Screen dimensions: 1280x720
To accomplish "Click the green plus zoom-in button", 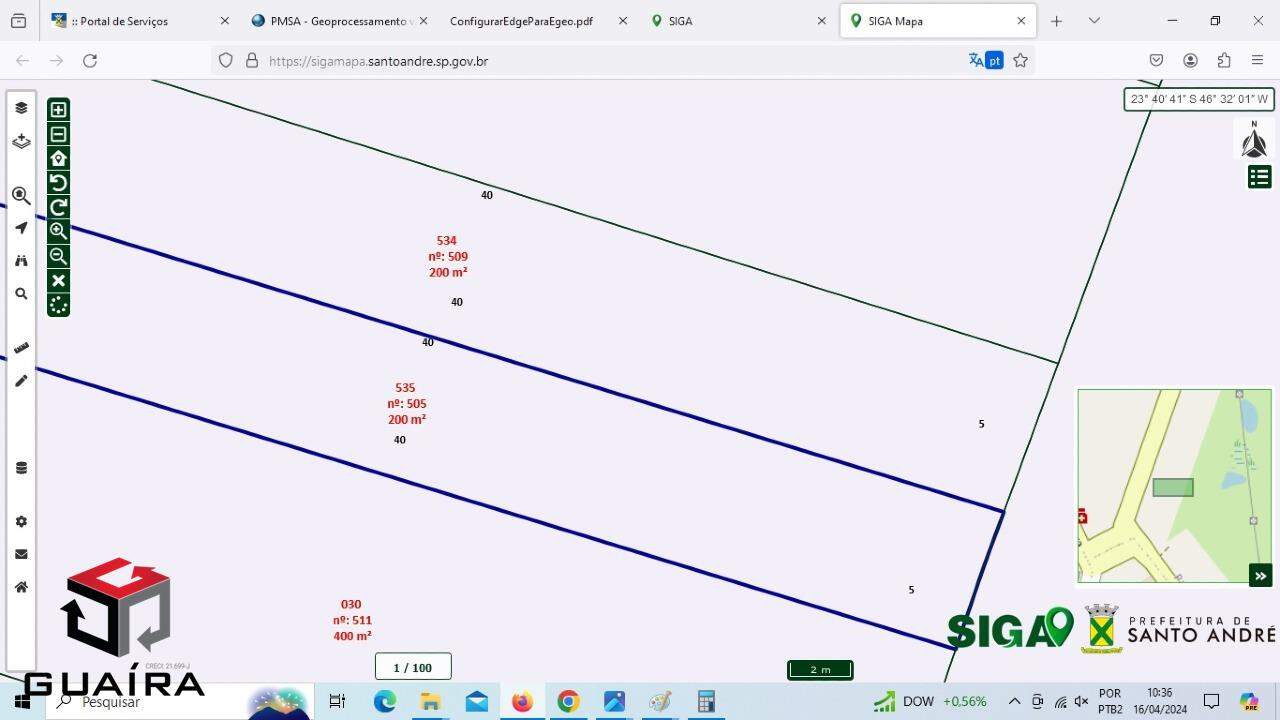I will (58, 110).
